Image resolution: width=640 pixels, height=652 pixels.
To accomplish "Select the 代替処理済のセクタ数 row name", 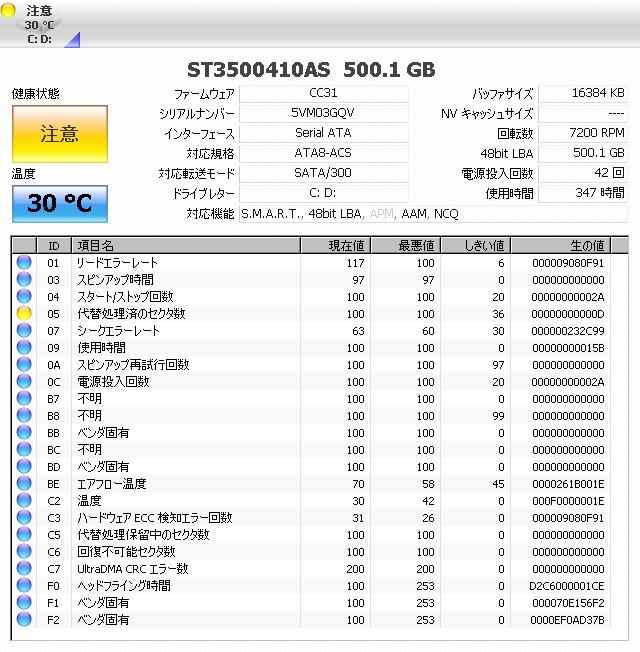I will [131, 314].
